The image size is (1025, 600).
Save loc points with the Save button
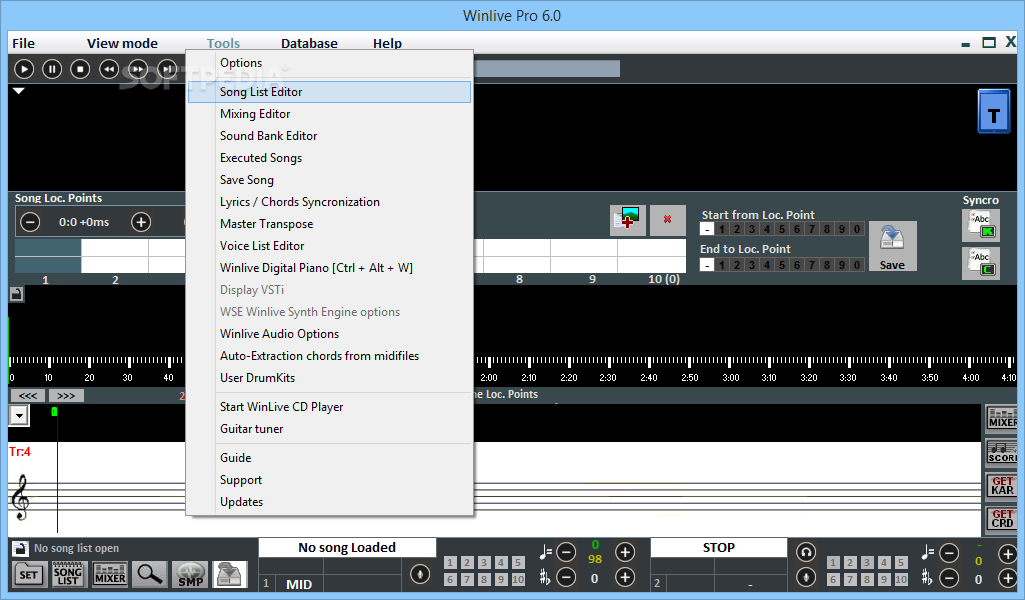pyautogui.click(x=892, y=246)
